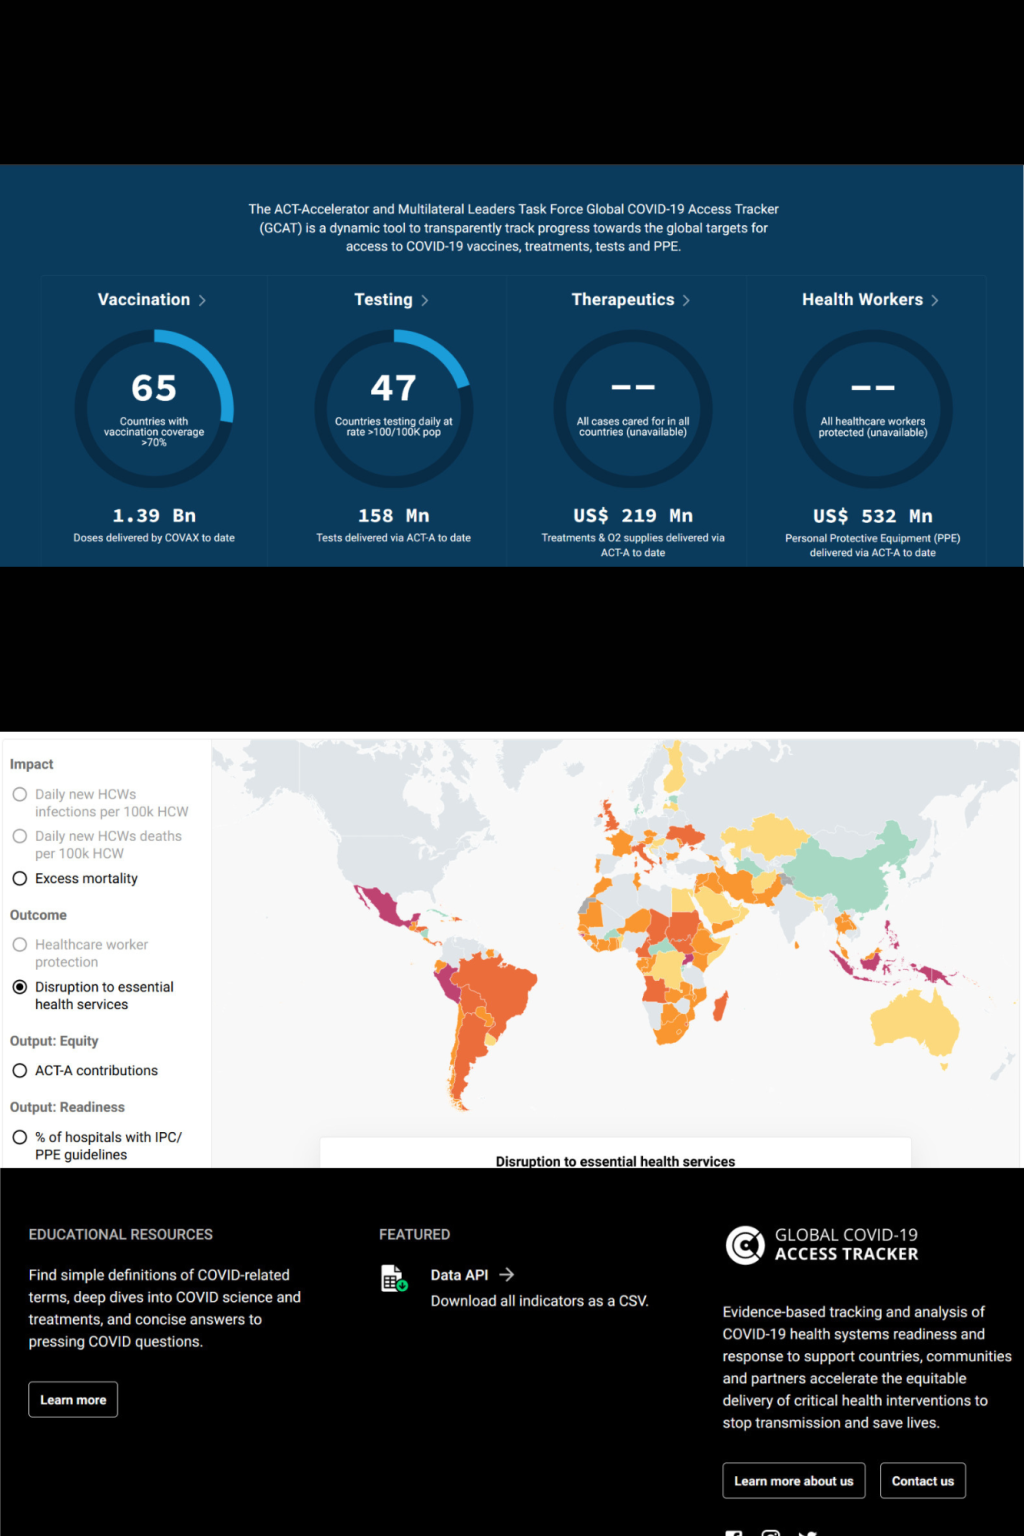Click the Vaccination donut progress chart
Image resolution: width=1024 pixels, height=1536 pixels.
[153, 407]
